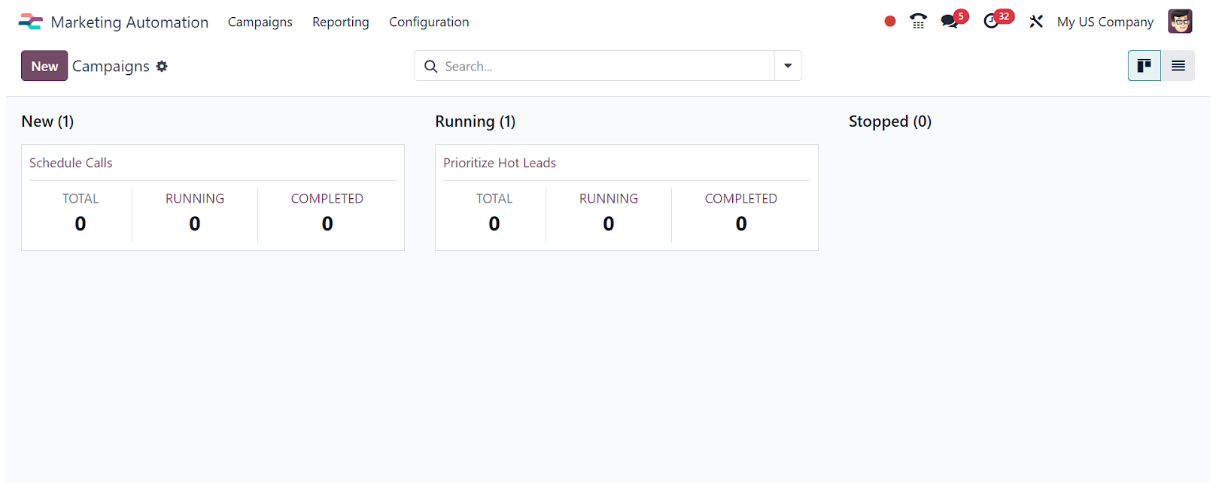The width and height of the screenshot is (1212, 482).
Task: Open the Campaigns settings gear
Action: point(162,66)
